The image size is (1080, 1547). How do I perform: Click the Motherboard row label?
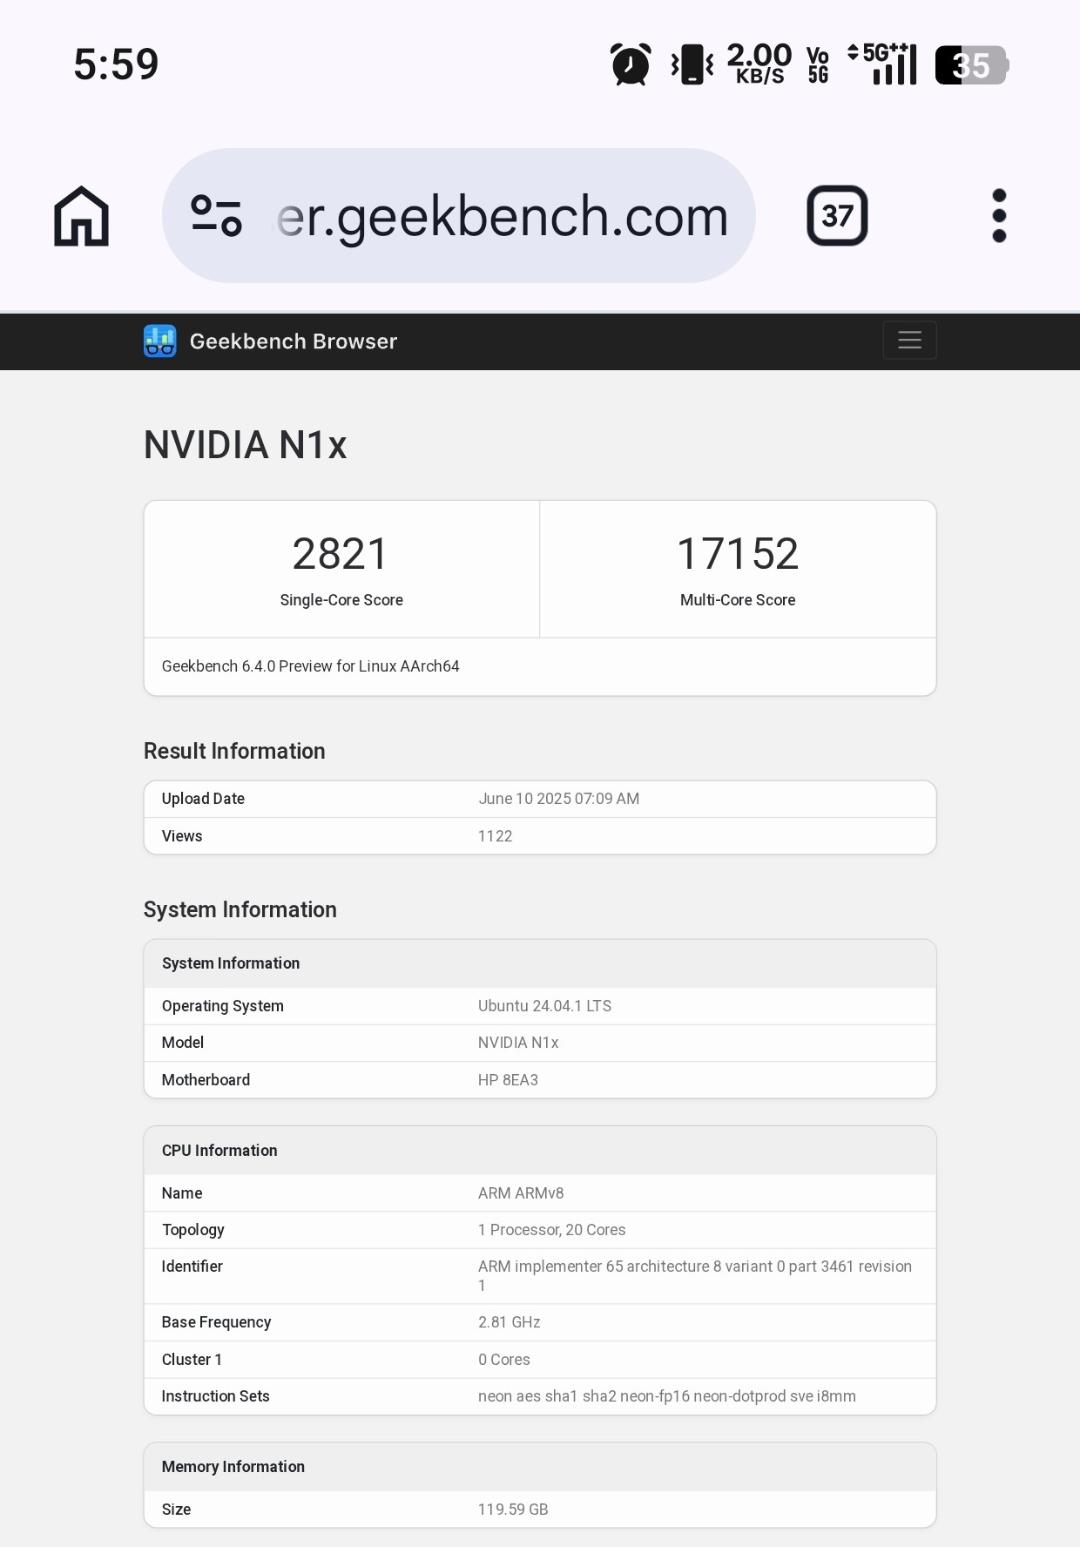click(x=206, y=1080)
